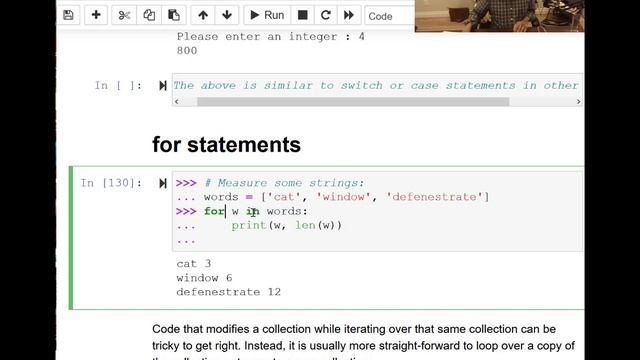Click right arrow of horizontal scrollbar
The height and width of the screenshot is (360, 640).
(x=578, y=101)
